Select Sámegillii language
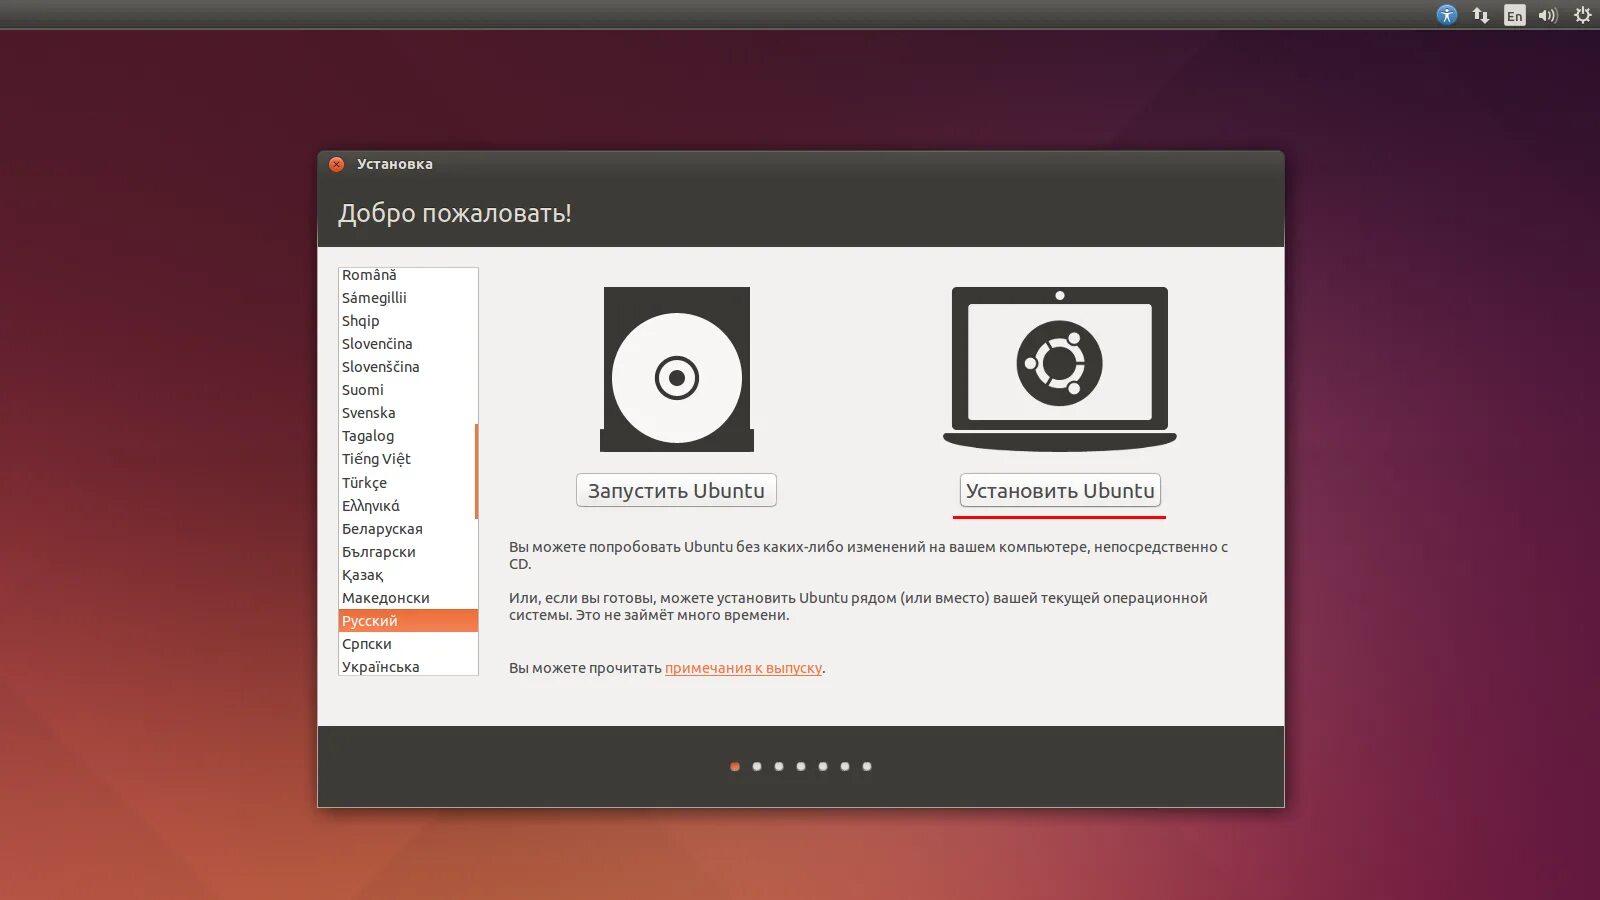The width and height of the screenshot is (1600, 900). (408, 298)
